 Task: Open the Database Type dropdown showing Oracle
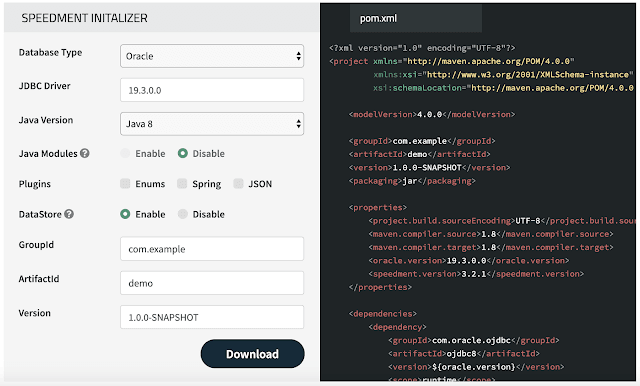pos(212,56)
